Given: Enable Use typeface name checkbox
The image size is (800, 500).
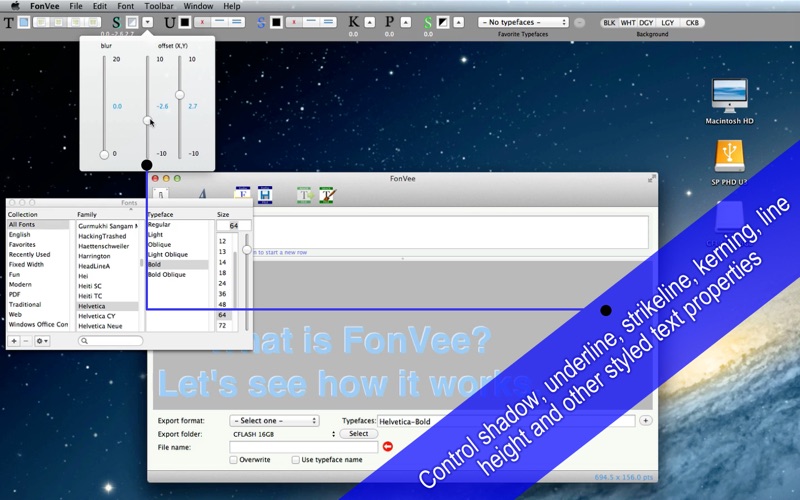Looking at the screenshot, I should (295, 460).
